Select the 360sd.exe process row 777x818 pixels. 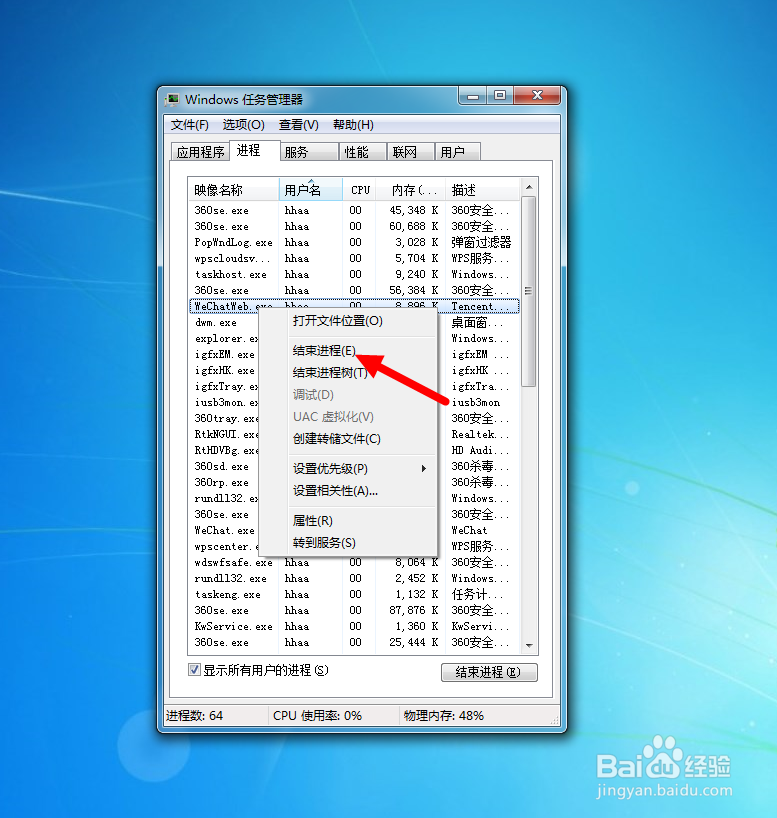point(354,466)
